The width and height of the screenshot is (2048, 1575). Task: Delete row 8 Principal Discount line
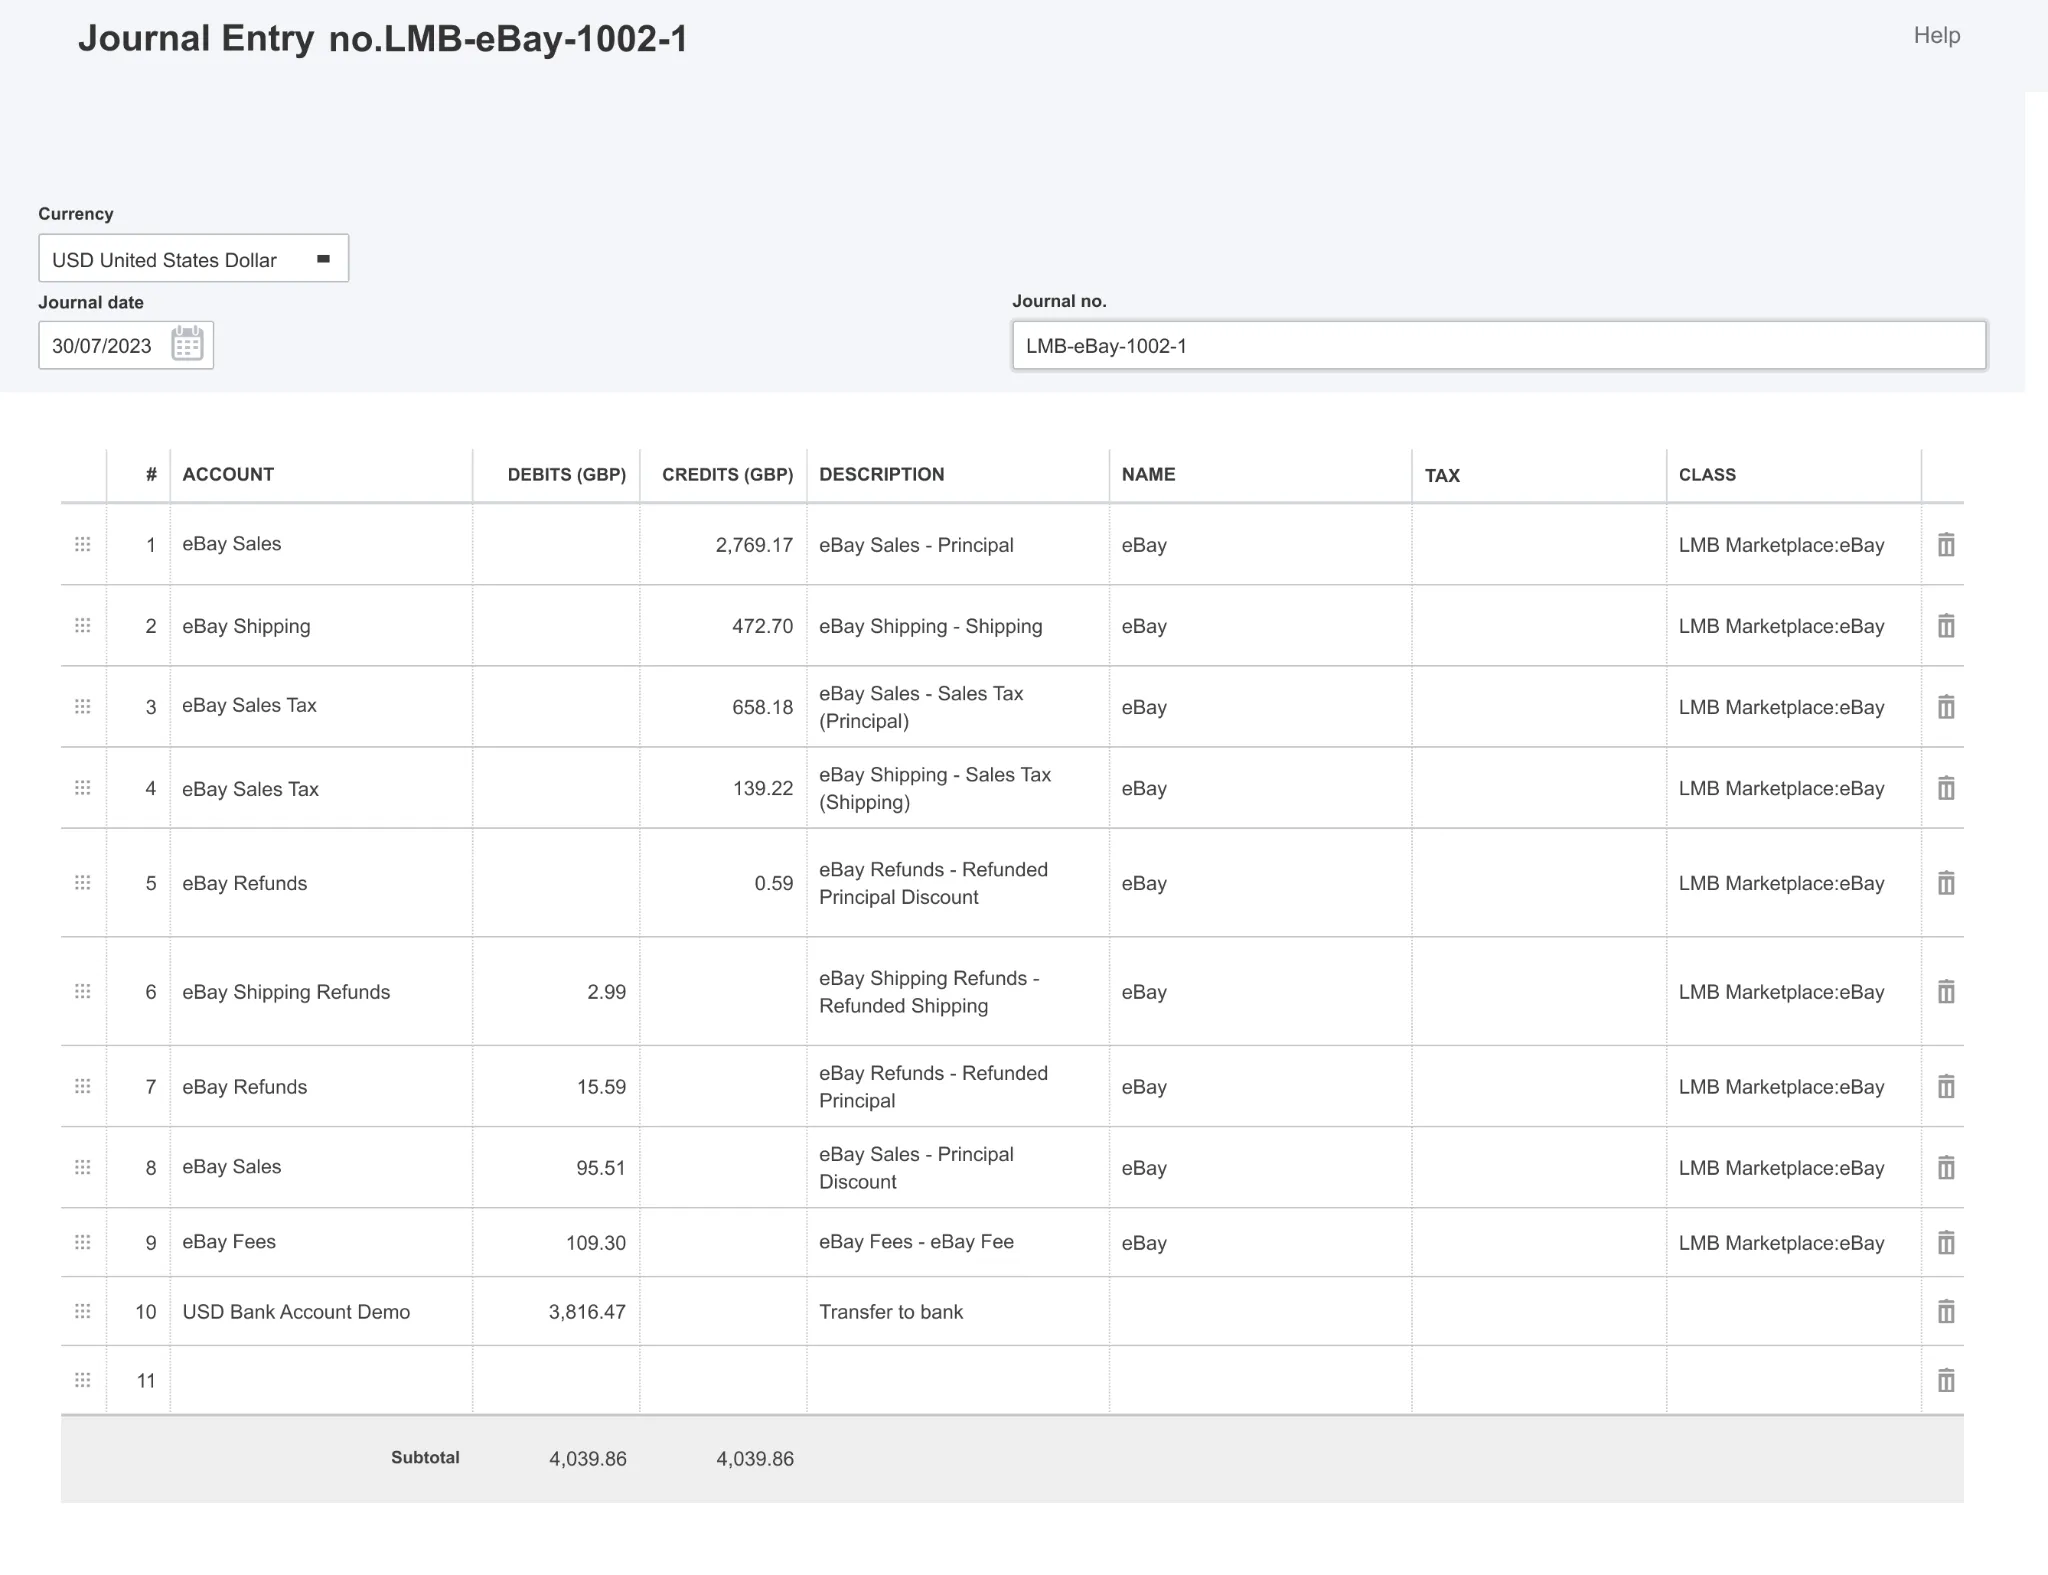(1946, 1168)
